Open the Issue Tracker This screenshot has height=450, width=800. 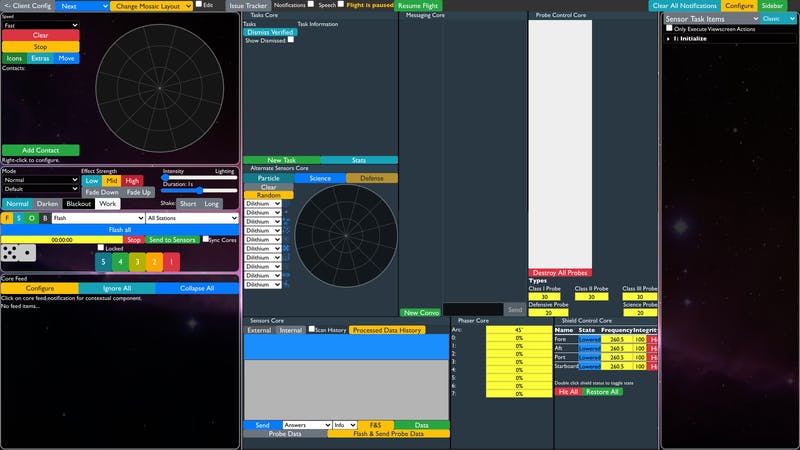tap(248, 6)
